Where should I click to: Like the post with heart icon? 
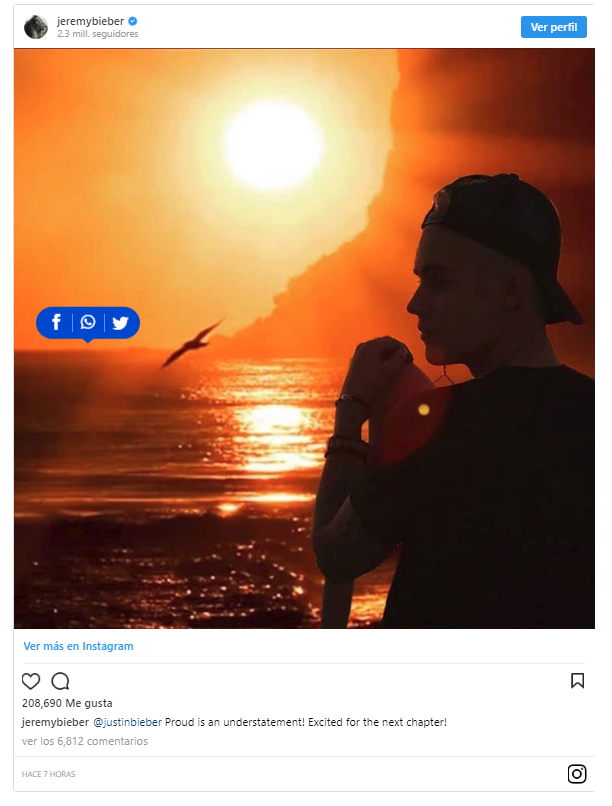[x=31, y=681]
